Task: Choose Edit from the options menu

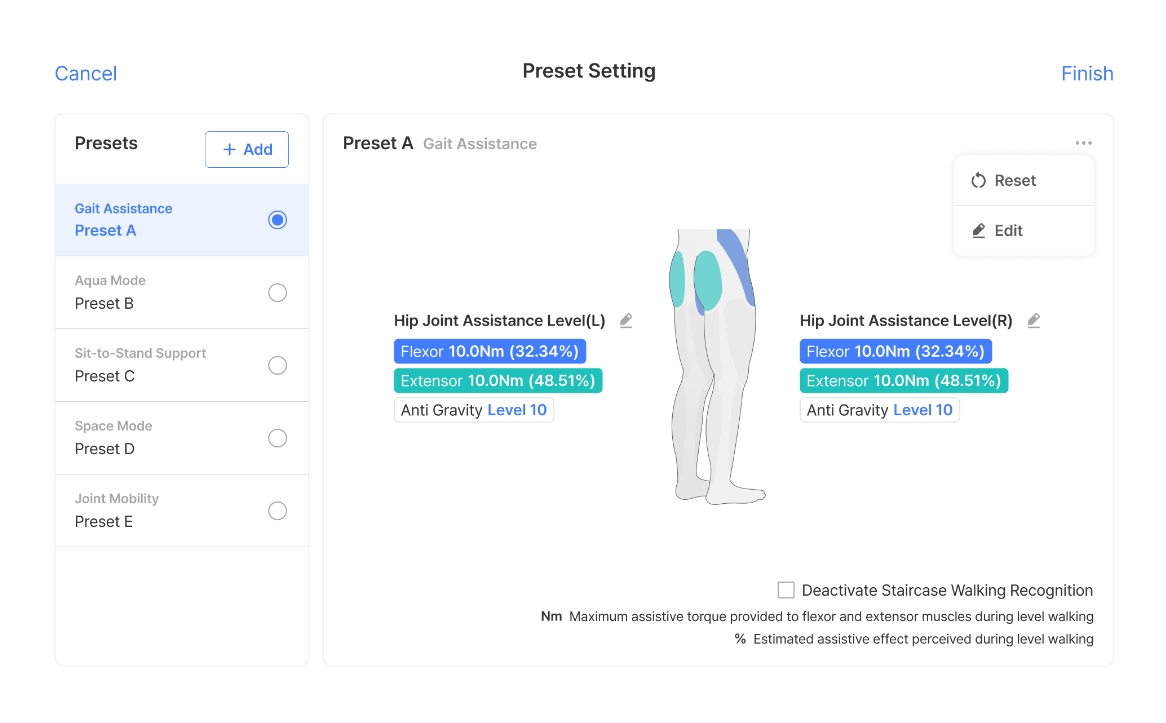Action: (x=1008, y=231)
